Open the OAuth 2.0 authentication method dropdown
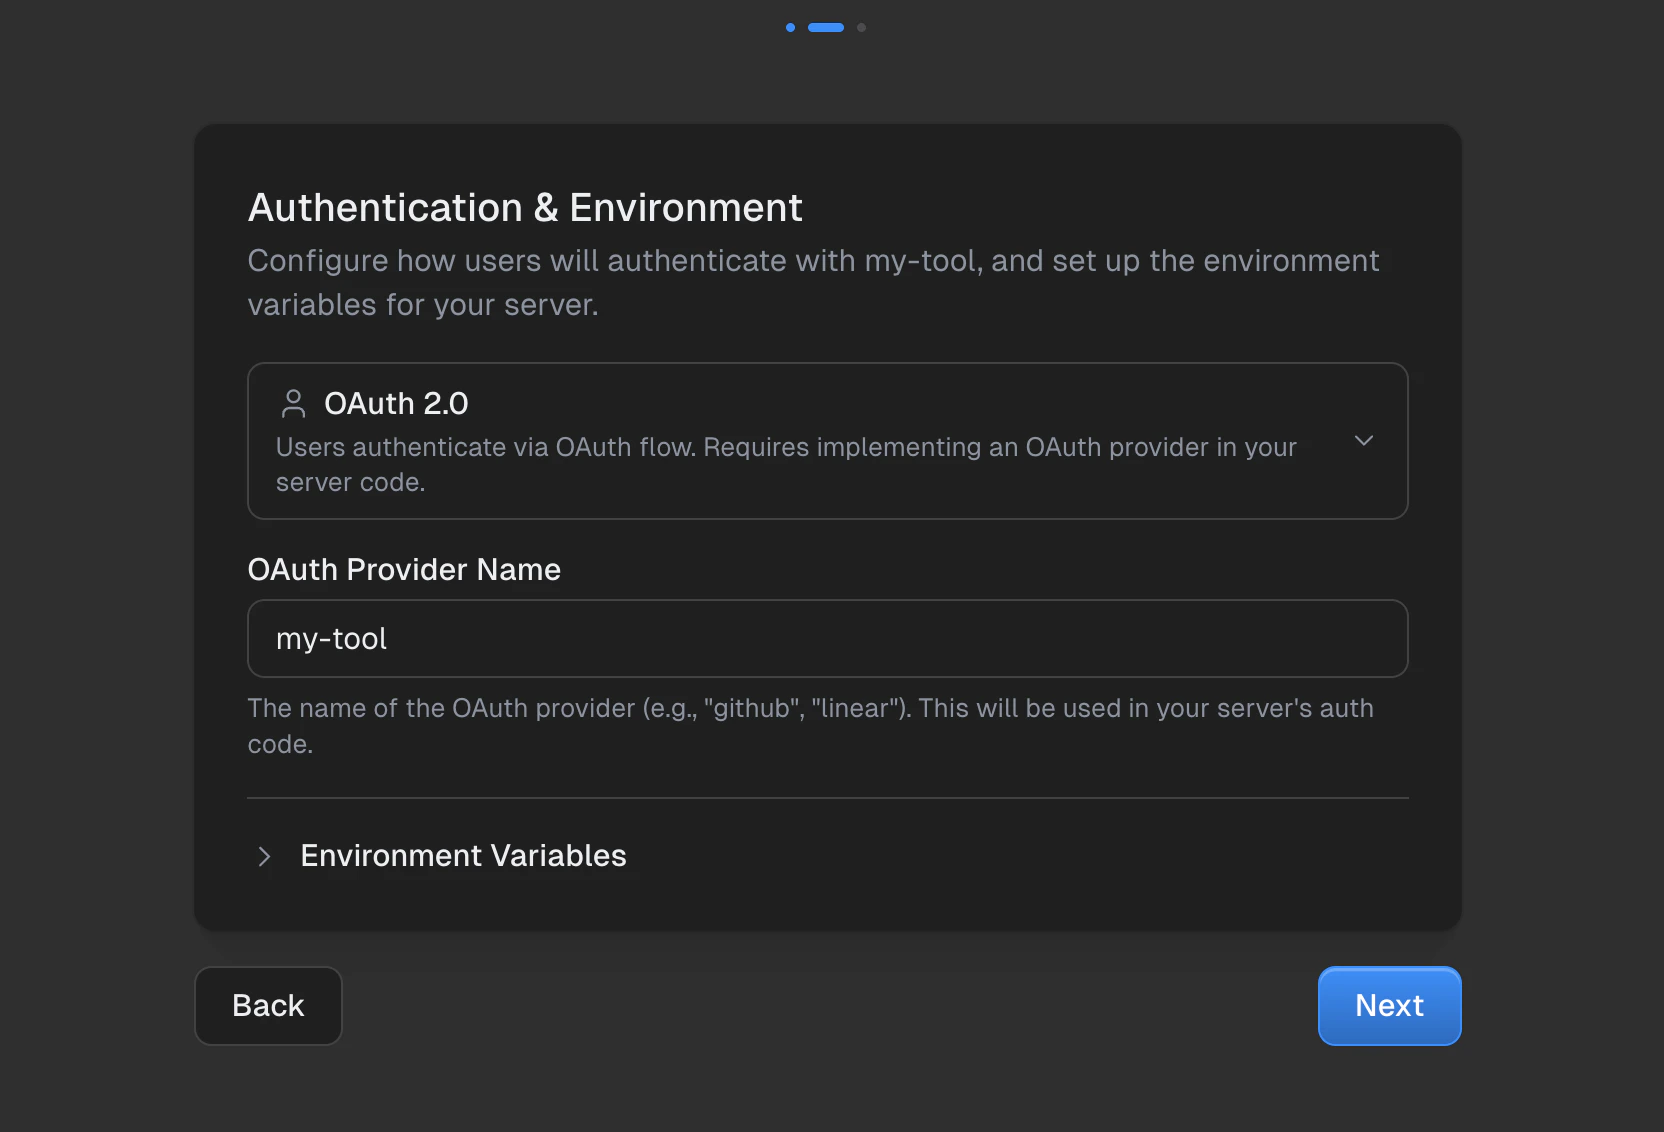1664x1132 pixels. 1364,440
